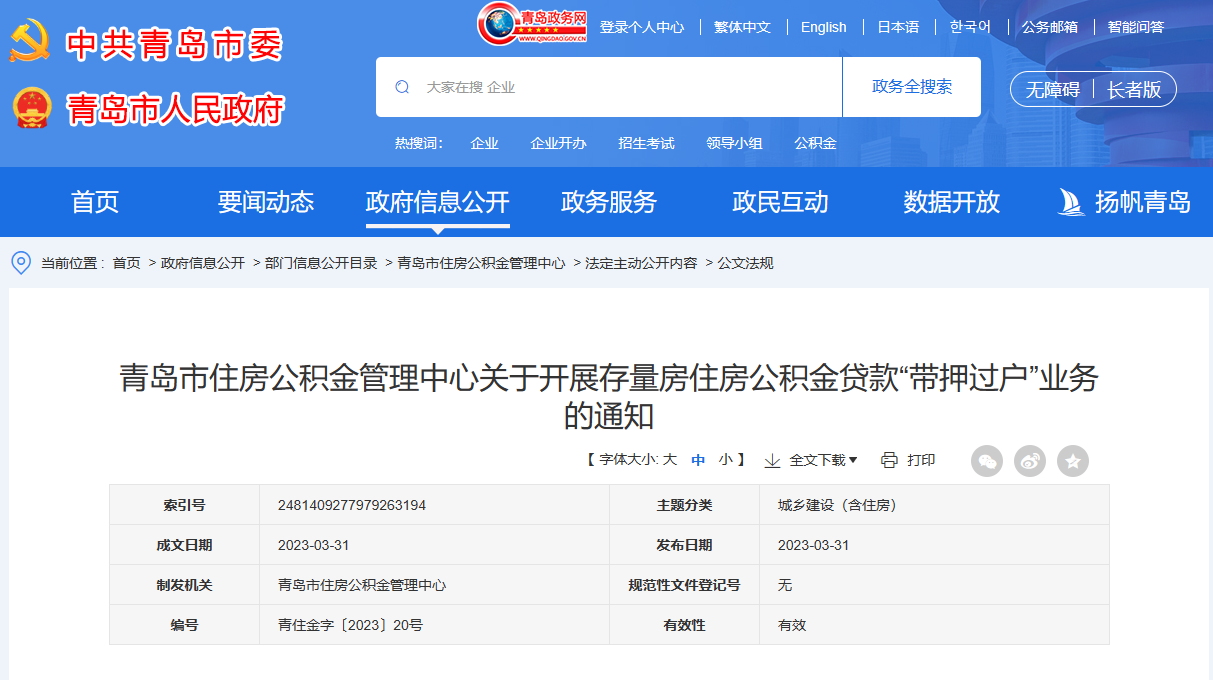Click the star favorite icon
1213x680 pixels.
[1073, 461]
